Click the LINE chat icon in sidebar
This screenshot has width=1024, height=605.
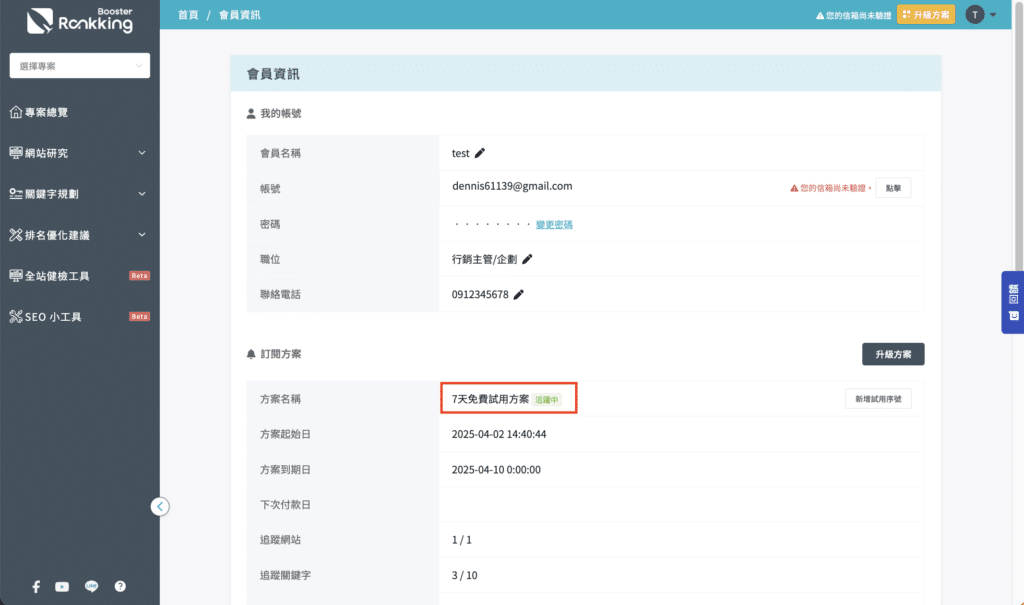click(91, 587)
